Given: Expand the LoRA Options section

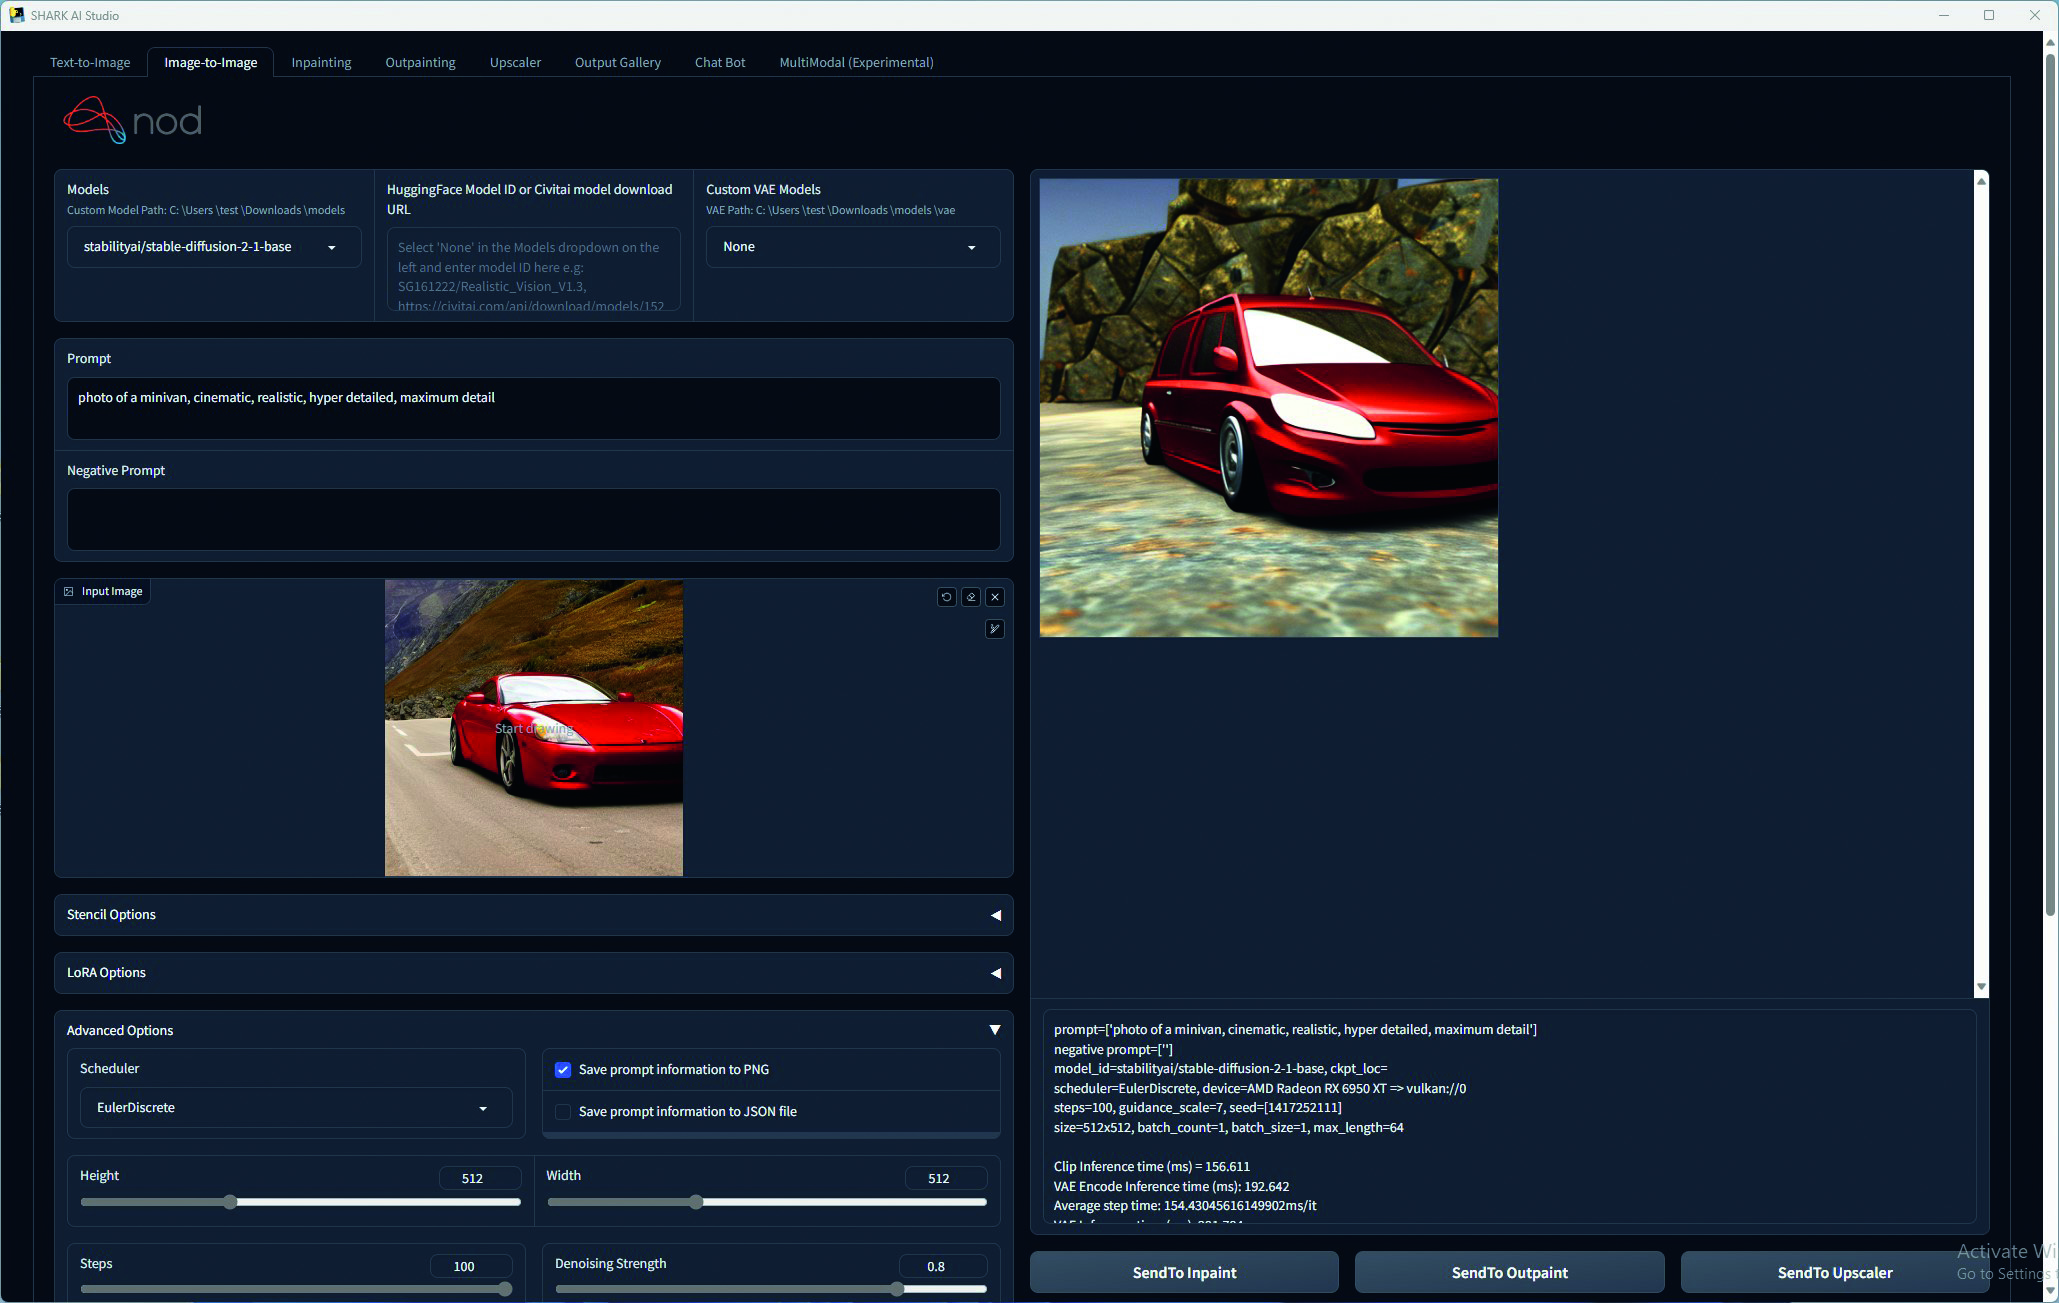Looking at the screenshot, I should 533,973.
